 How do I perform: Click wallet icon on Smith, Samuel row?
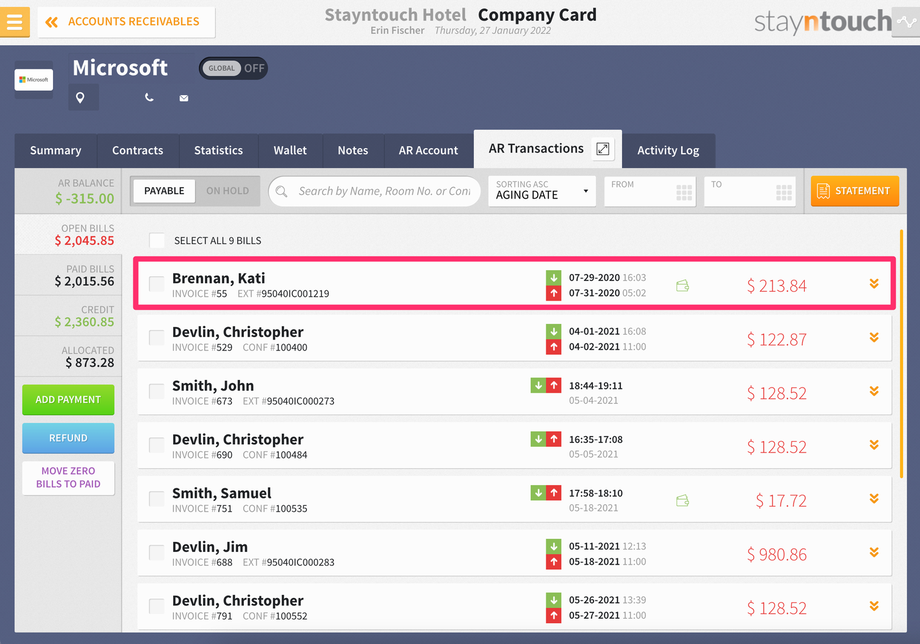(682, 500)
